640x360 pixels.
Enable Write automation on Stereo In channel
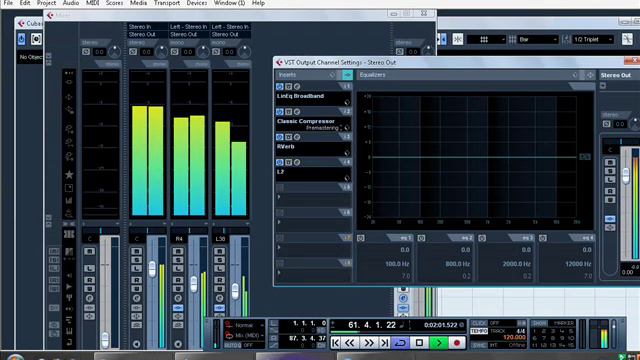[x=136, y=289]
